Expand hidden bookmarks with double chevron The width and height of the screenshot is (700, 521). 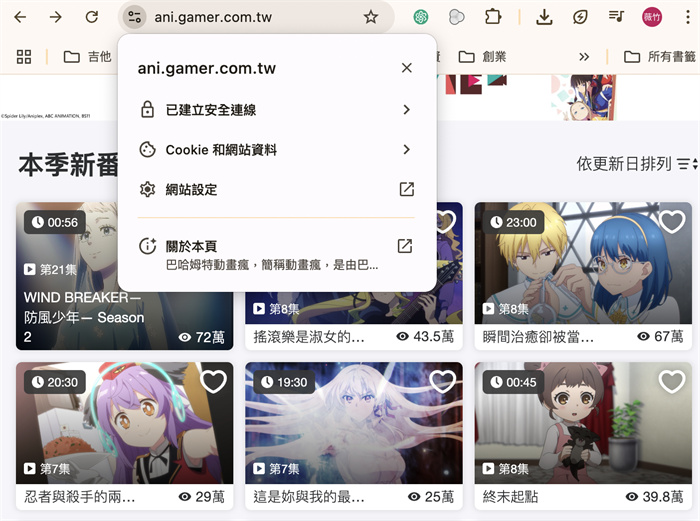pyautogui.click(x=583, y=57)
